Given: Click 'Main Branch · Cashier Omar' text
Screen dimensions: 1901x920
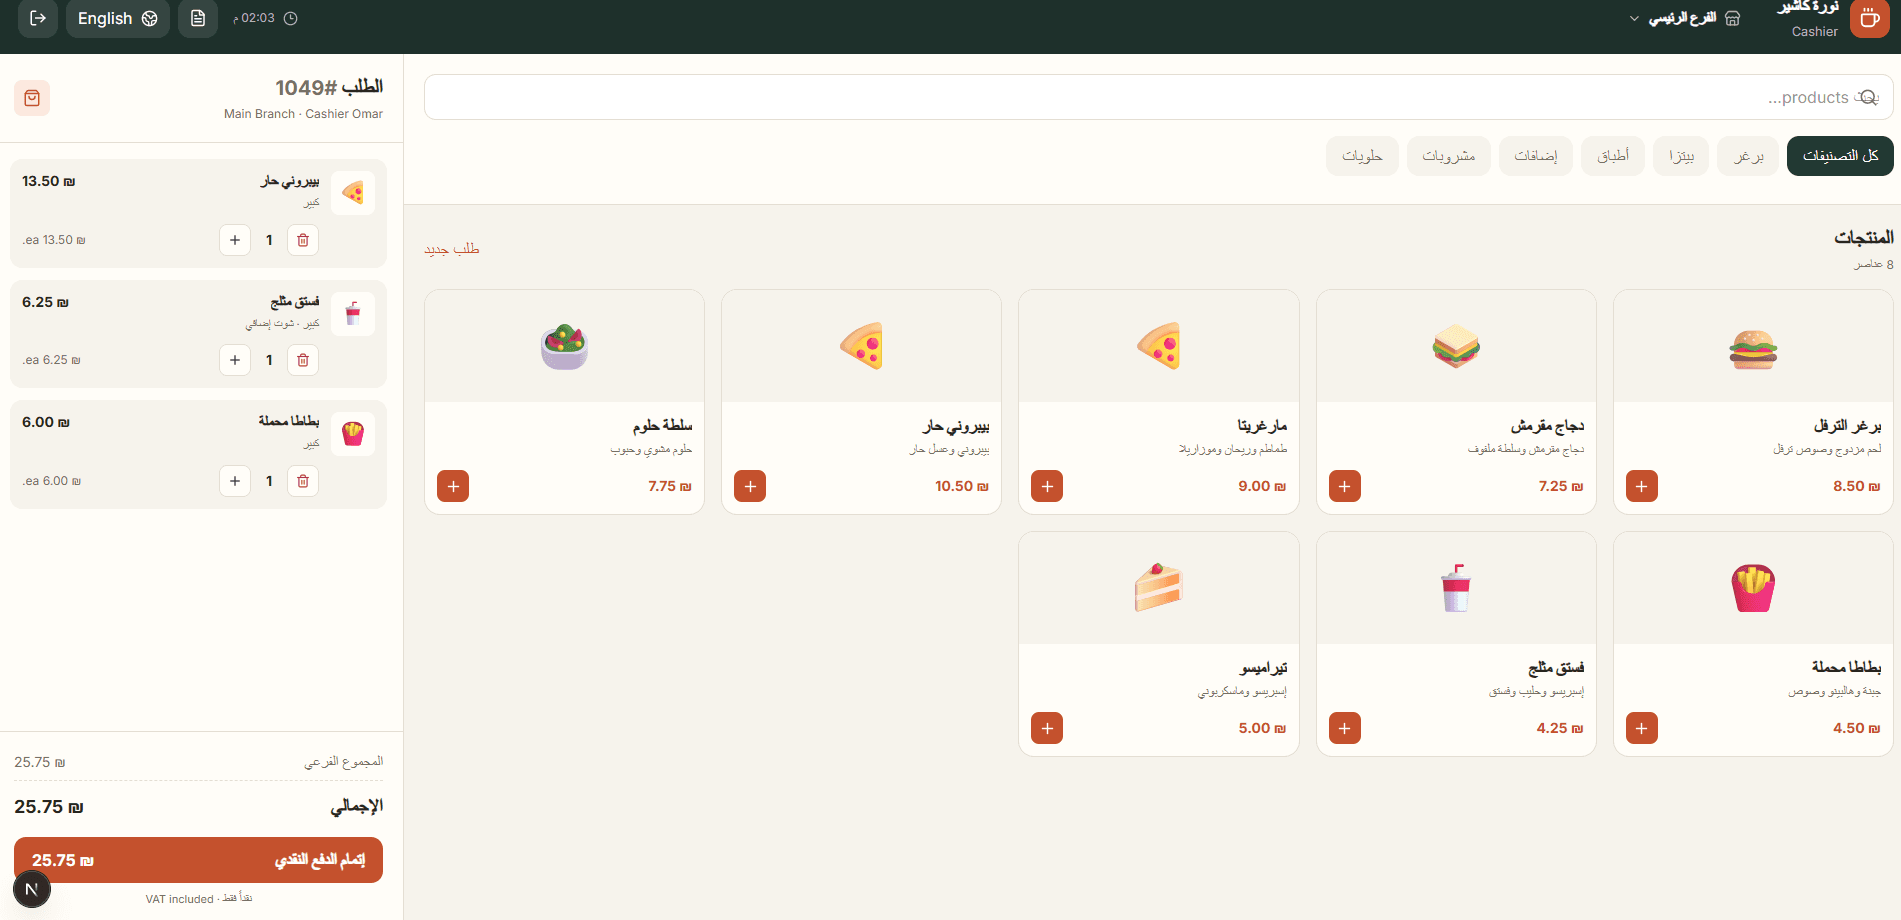Looking at the screenshot, I should 303,114.
